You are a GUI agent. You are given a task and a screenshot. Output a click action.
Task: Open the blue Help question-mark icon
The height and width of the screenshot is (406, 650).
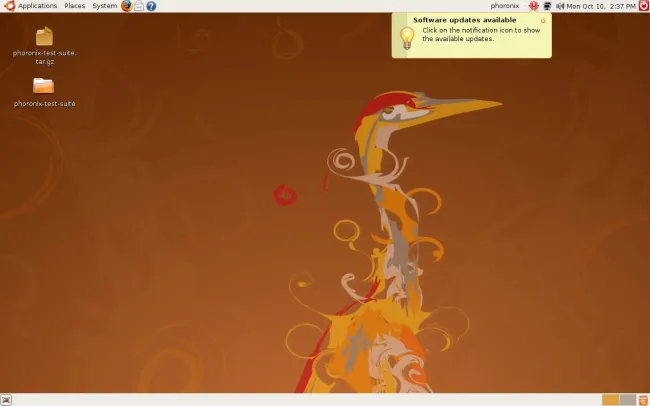(151, 6)
